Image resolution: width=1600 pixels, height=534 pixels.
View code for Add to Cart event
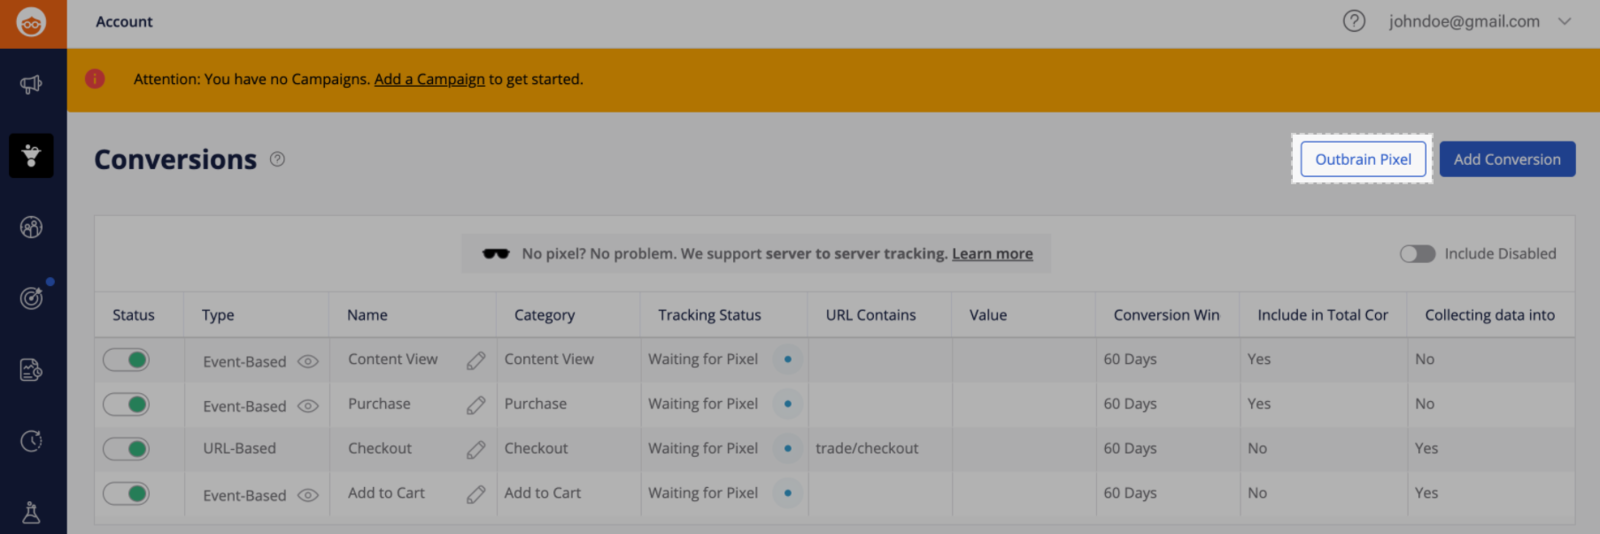tap(308, 495)
